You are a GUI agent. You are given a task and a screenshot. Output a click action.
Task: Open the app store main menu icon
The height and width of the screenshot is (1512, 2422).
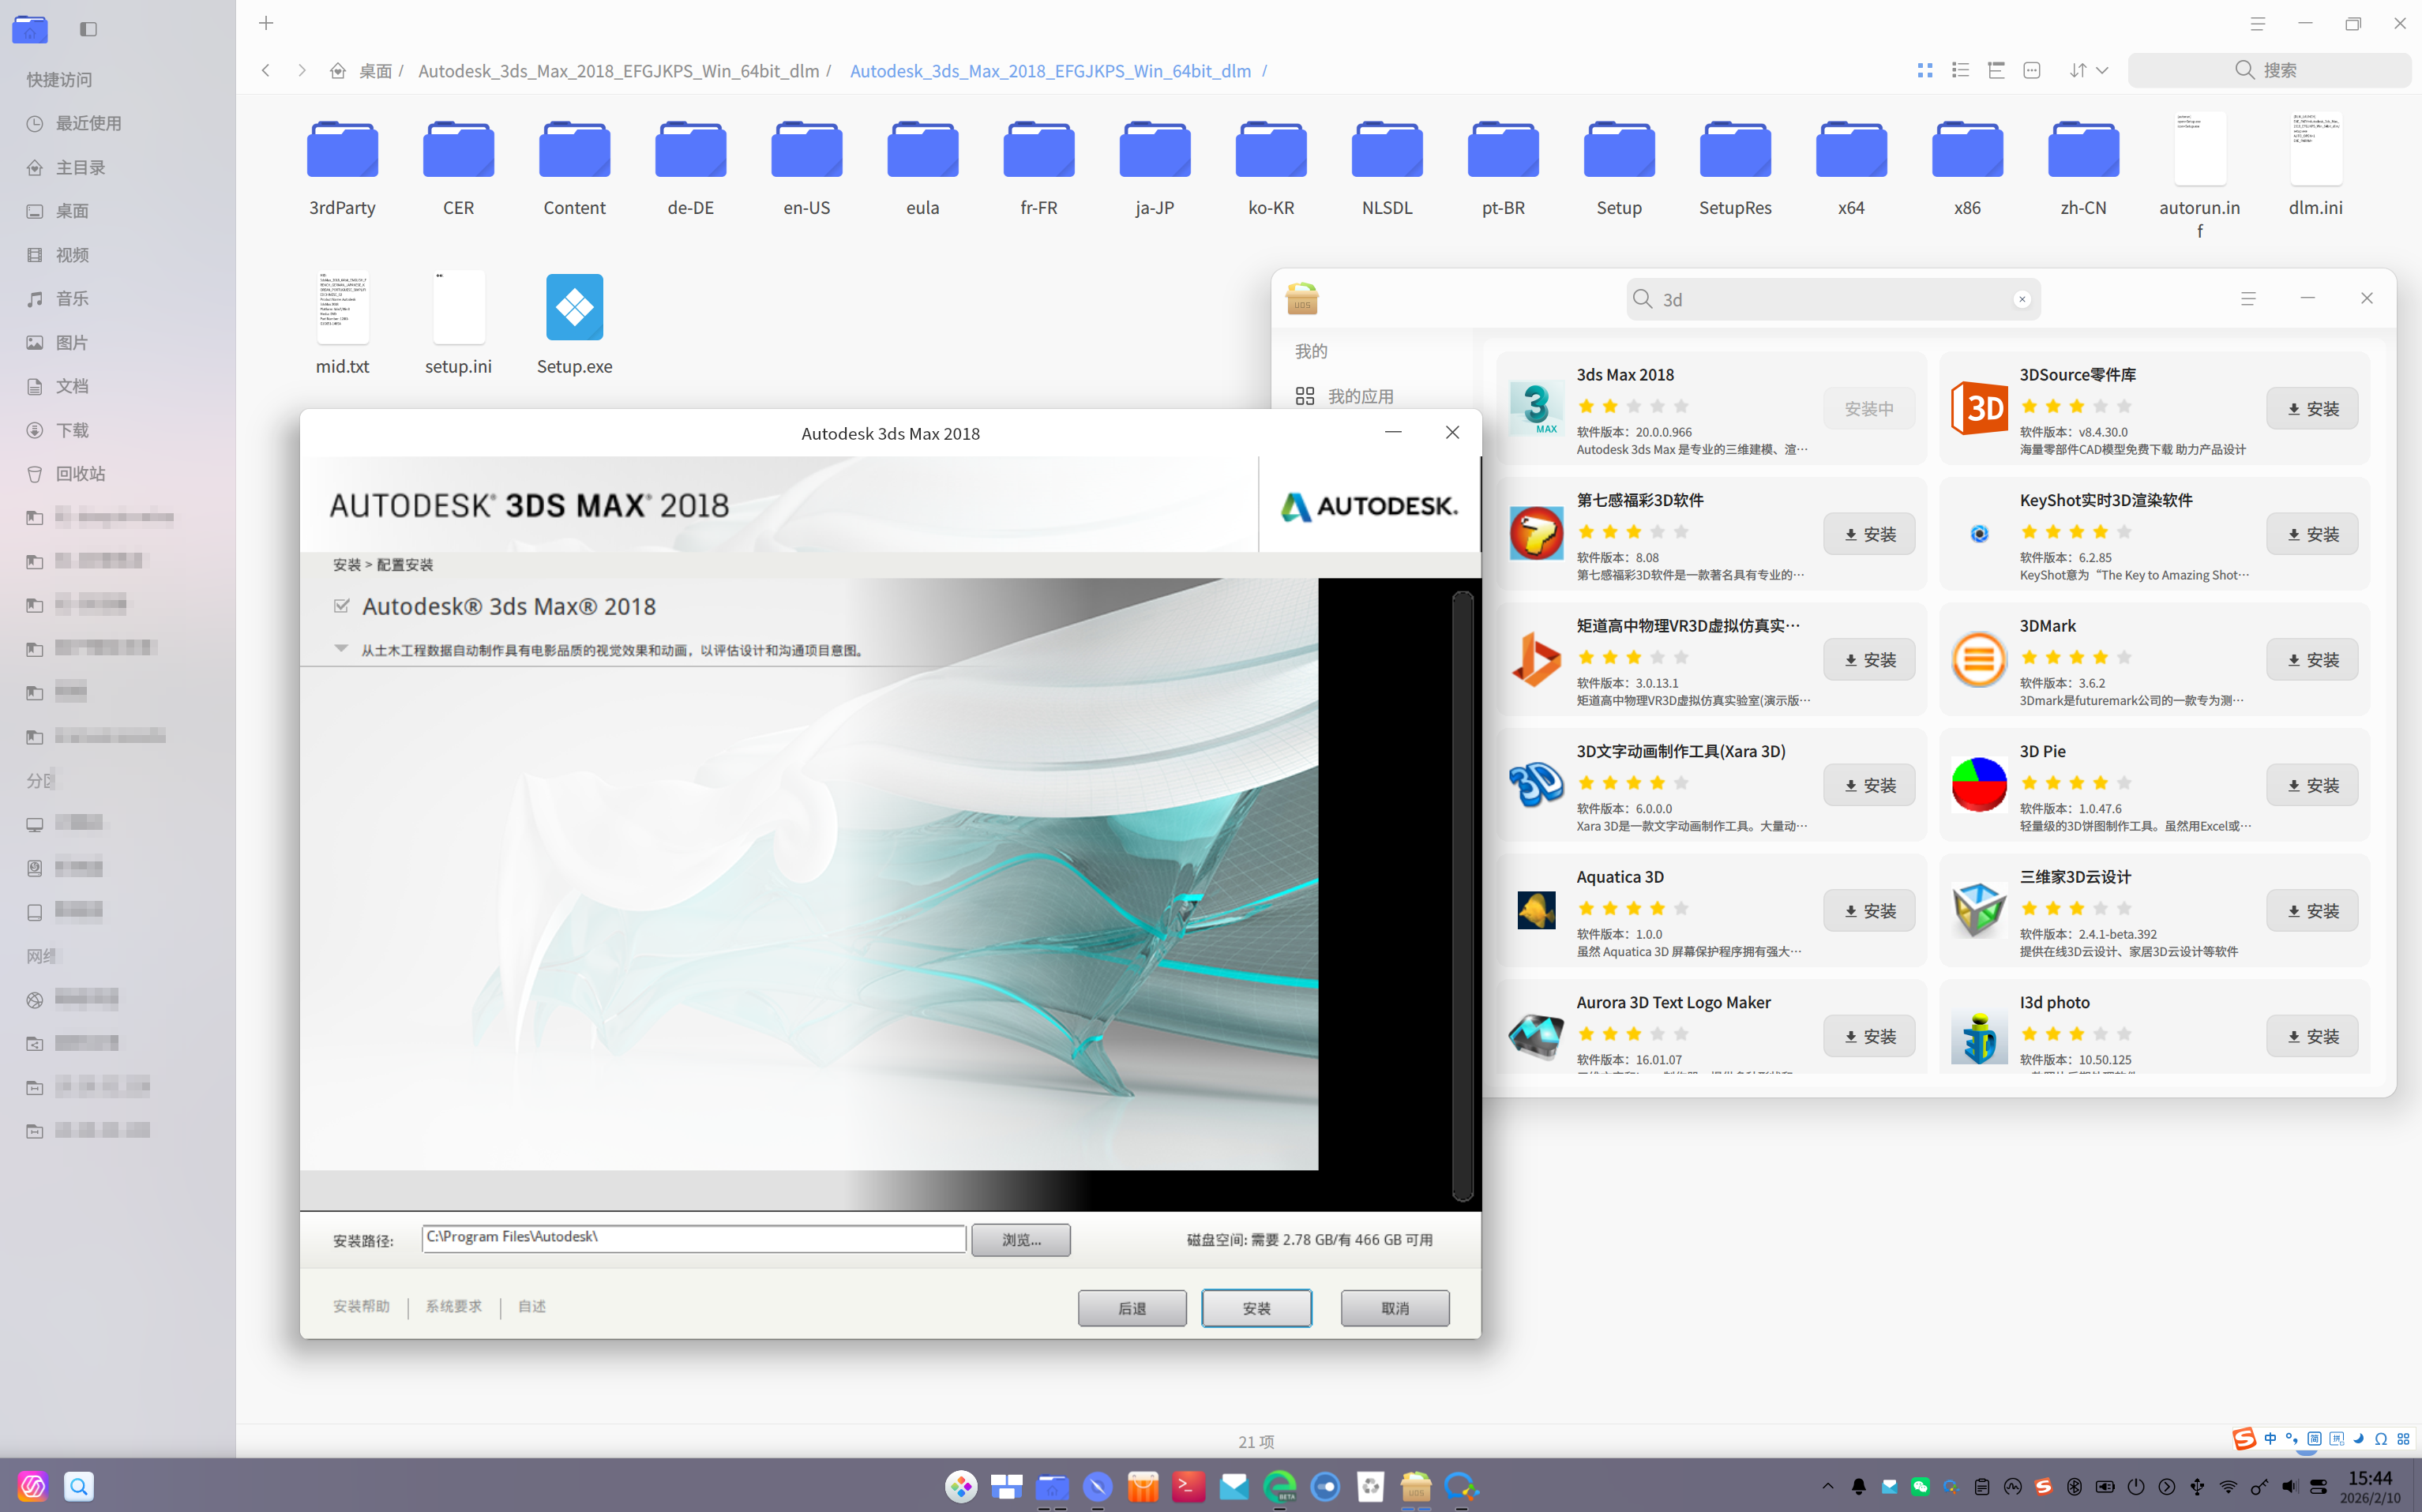(x=2248, y=298)
